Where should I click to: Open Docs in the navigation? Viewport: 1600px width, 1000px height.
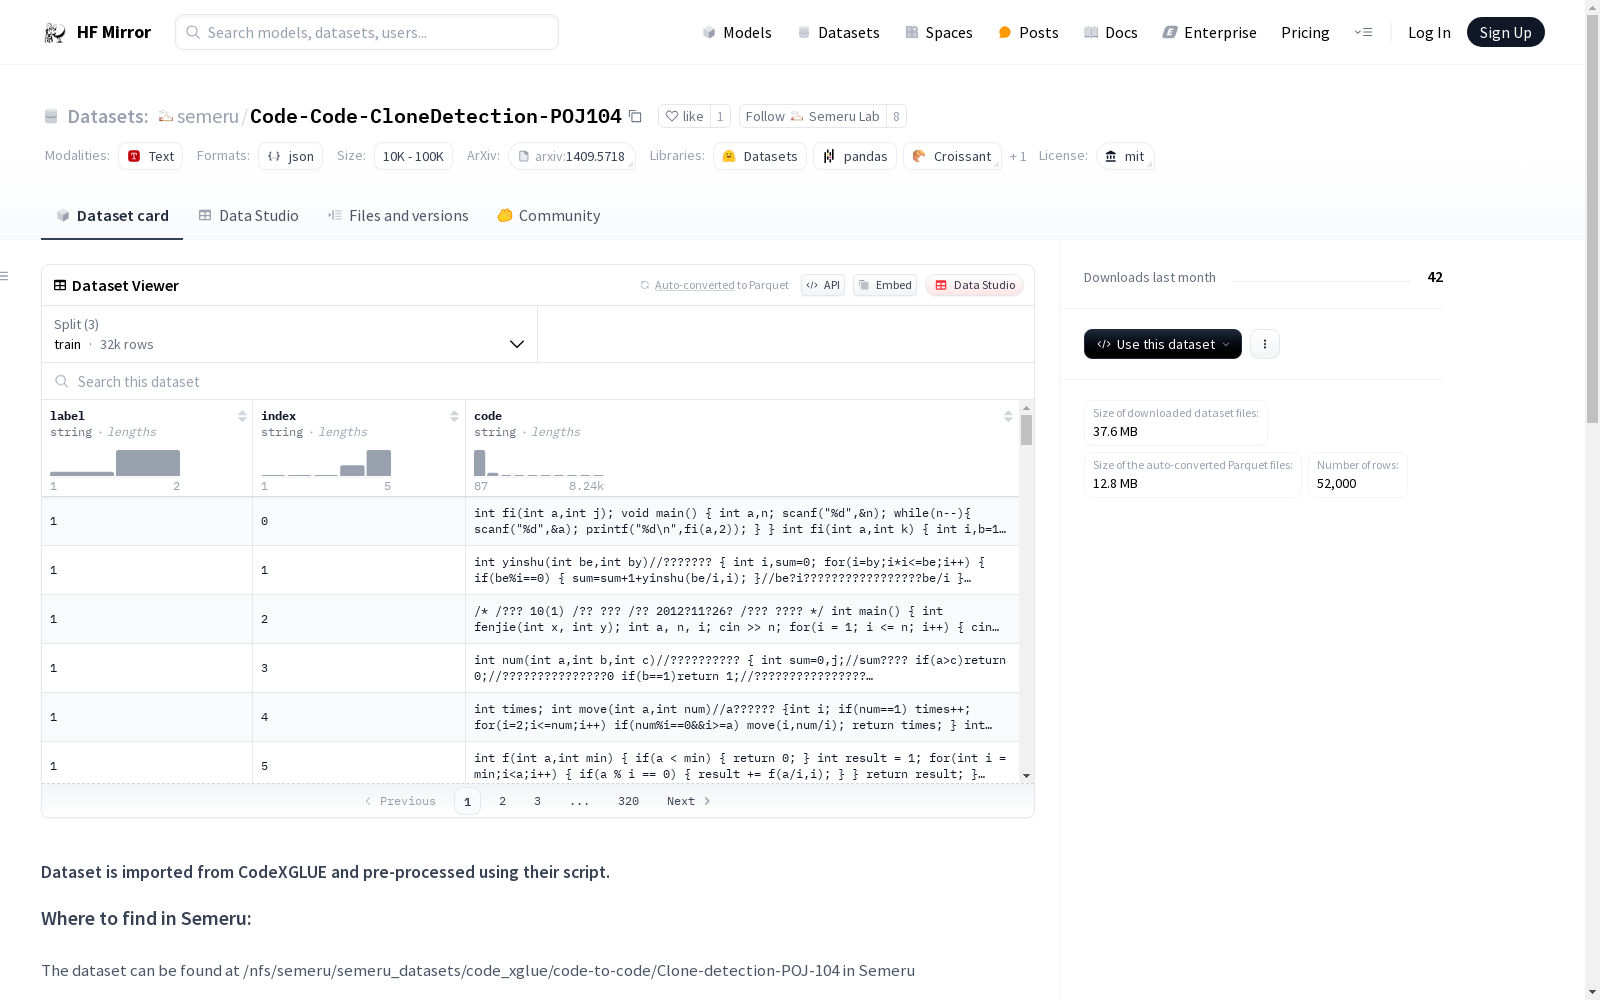click(1111, 32)
